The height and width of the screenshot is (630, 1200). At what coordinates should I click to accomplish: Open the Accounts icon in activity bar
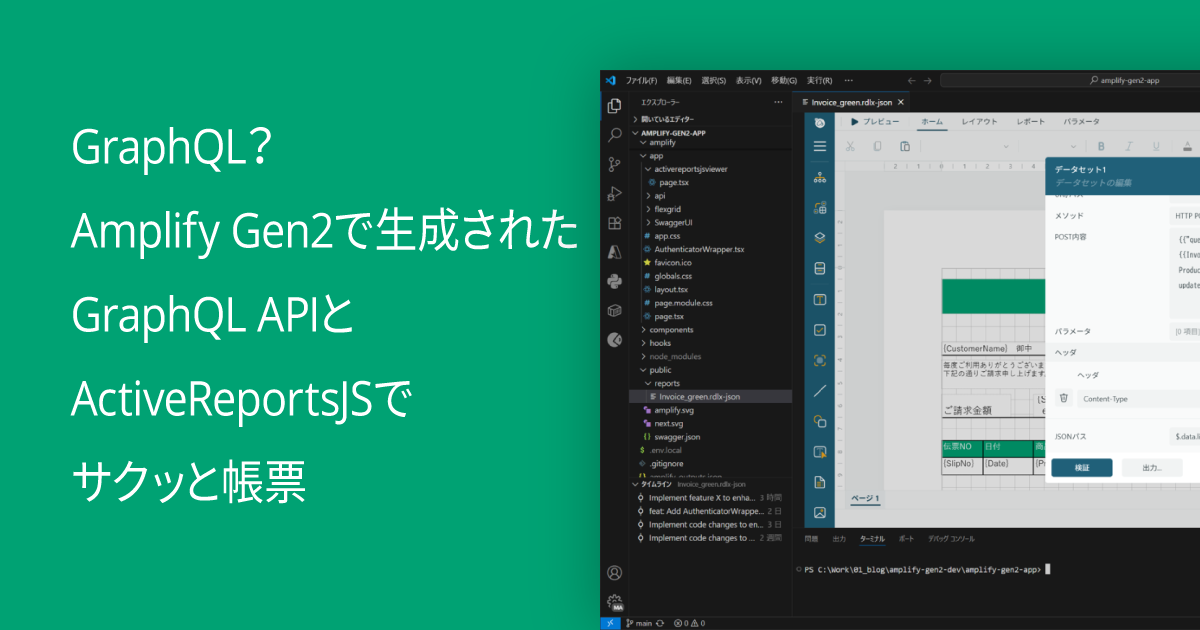[x=615, y=573]
